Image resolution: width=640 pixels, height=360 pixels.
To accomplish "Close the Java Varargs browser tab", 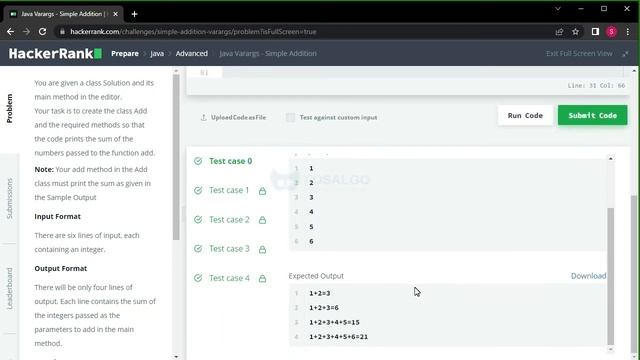I will point(116,14).
